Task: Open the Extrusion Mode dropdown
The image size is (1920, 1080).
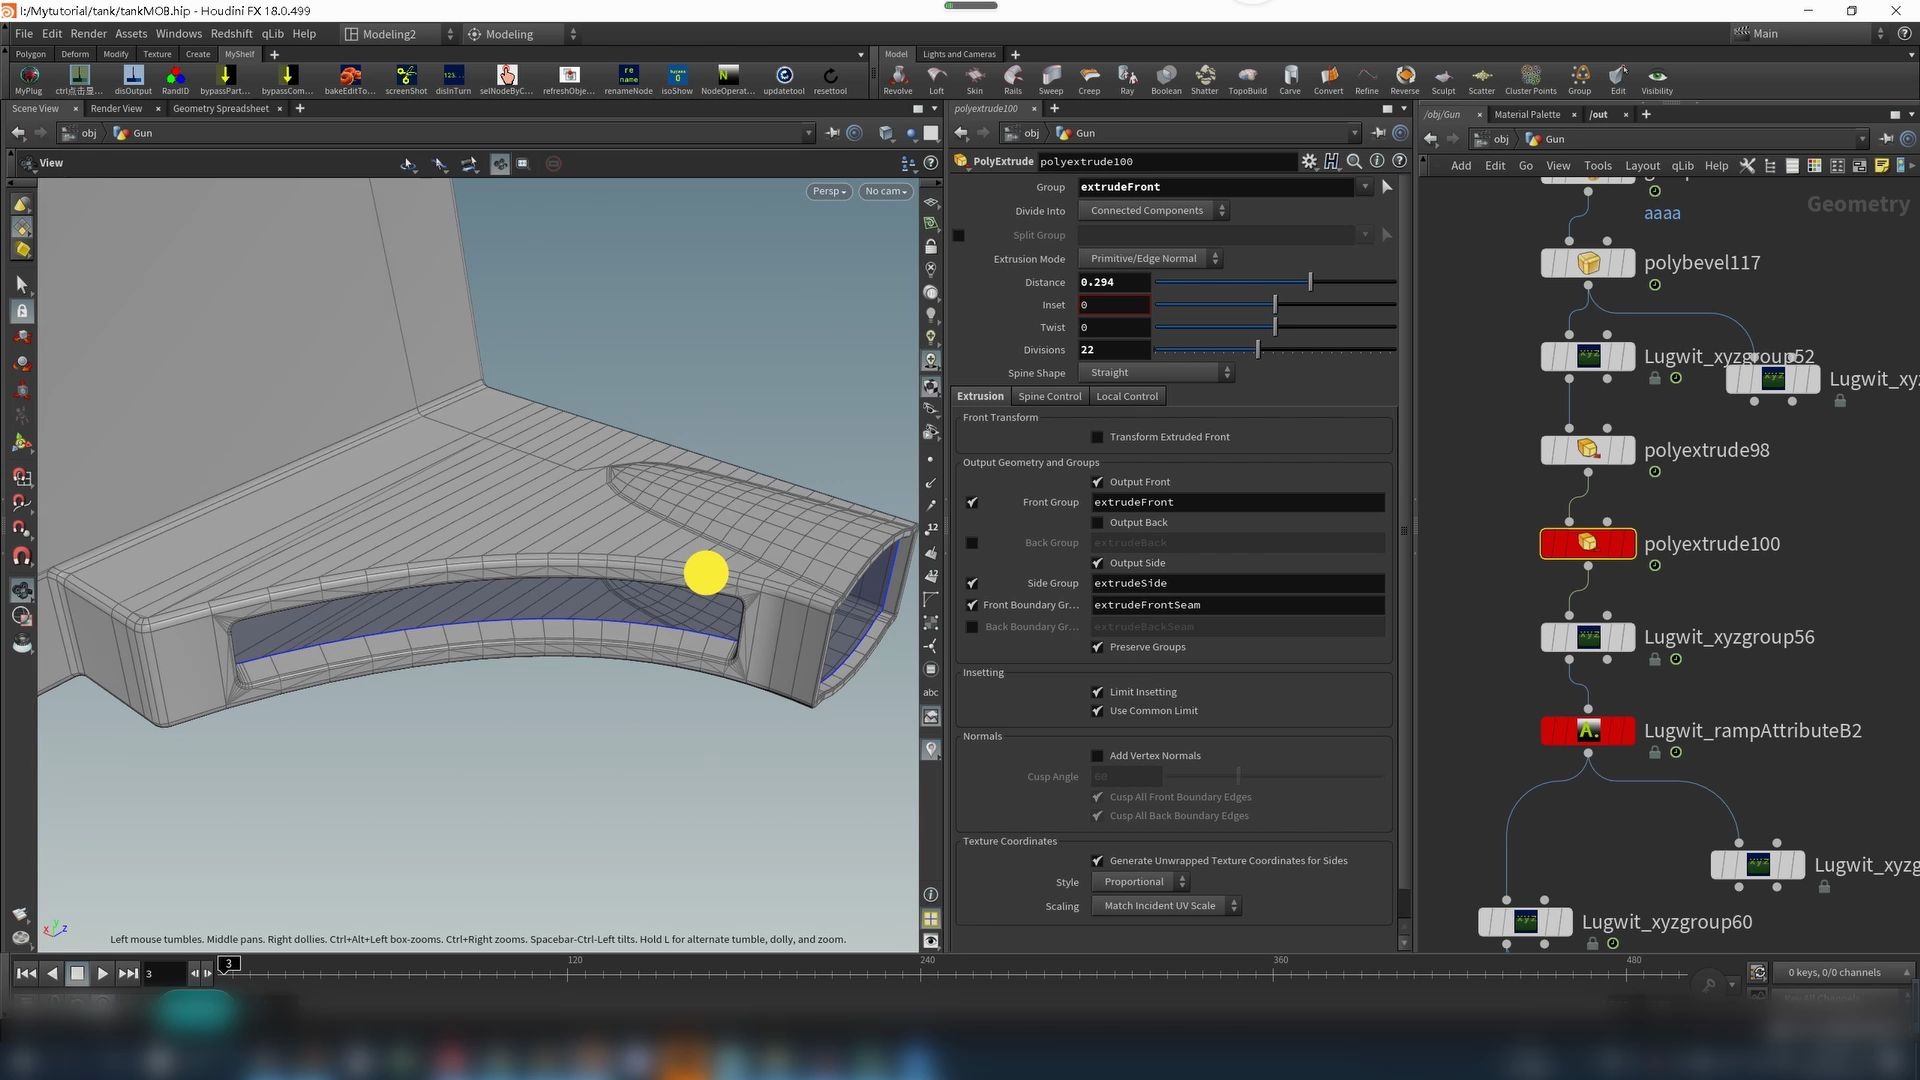Action: pyautogui.click(x=1151, y=259)
